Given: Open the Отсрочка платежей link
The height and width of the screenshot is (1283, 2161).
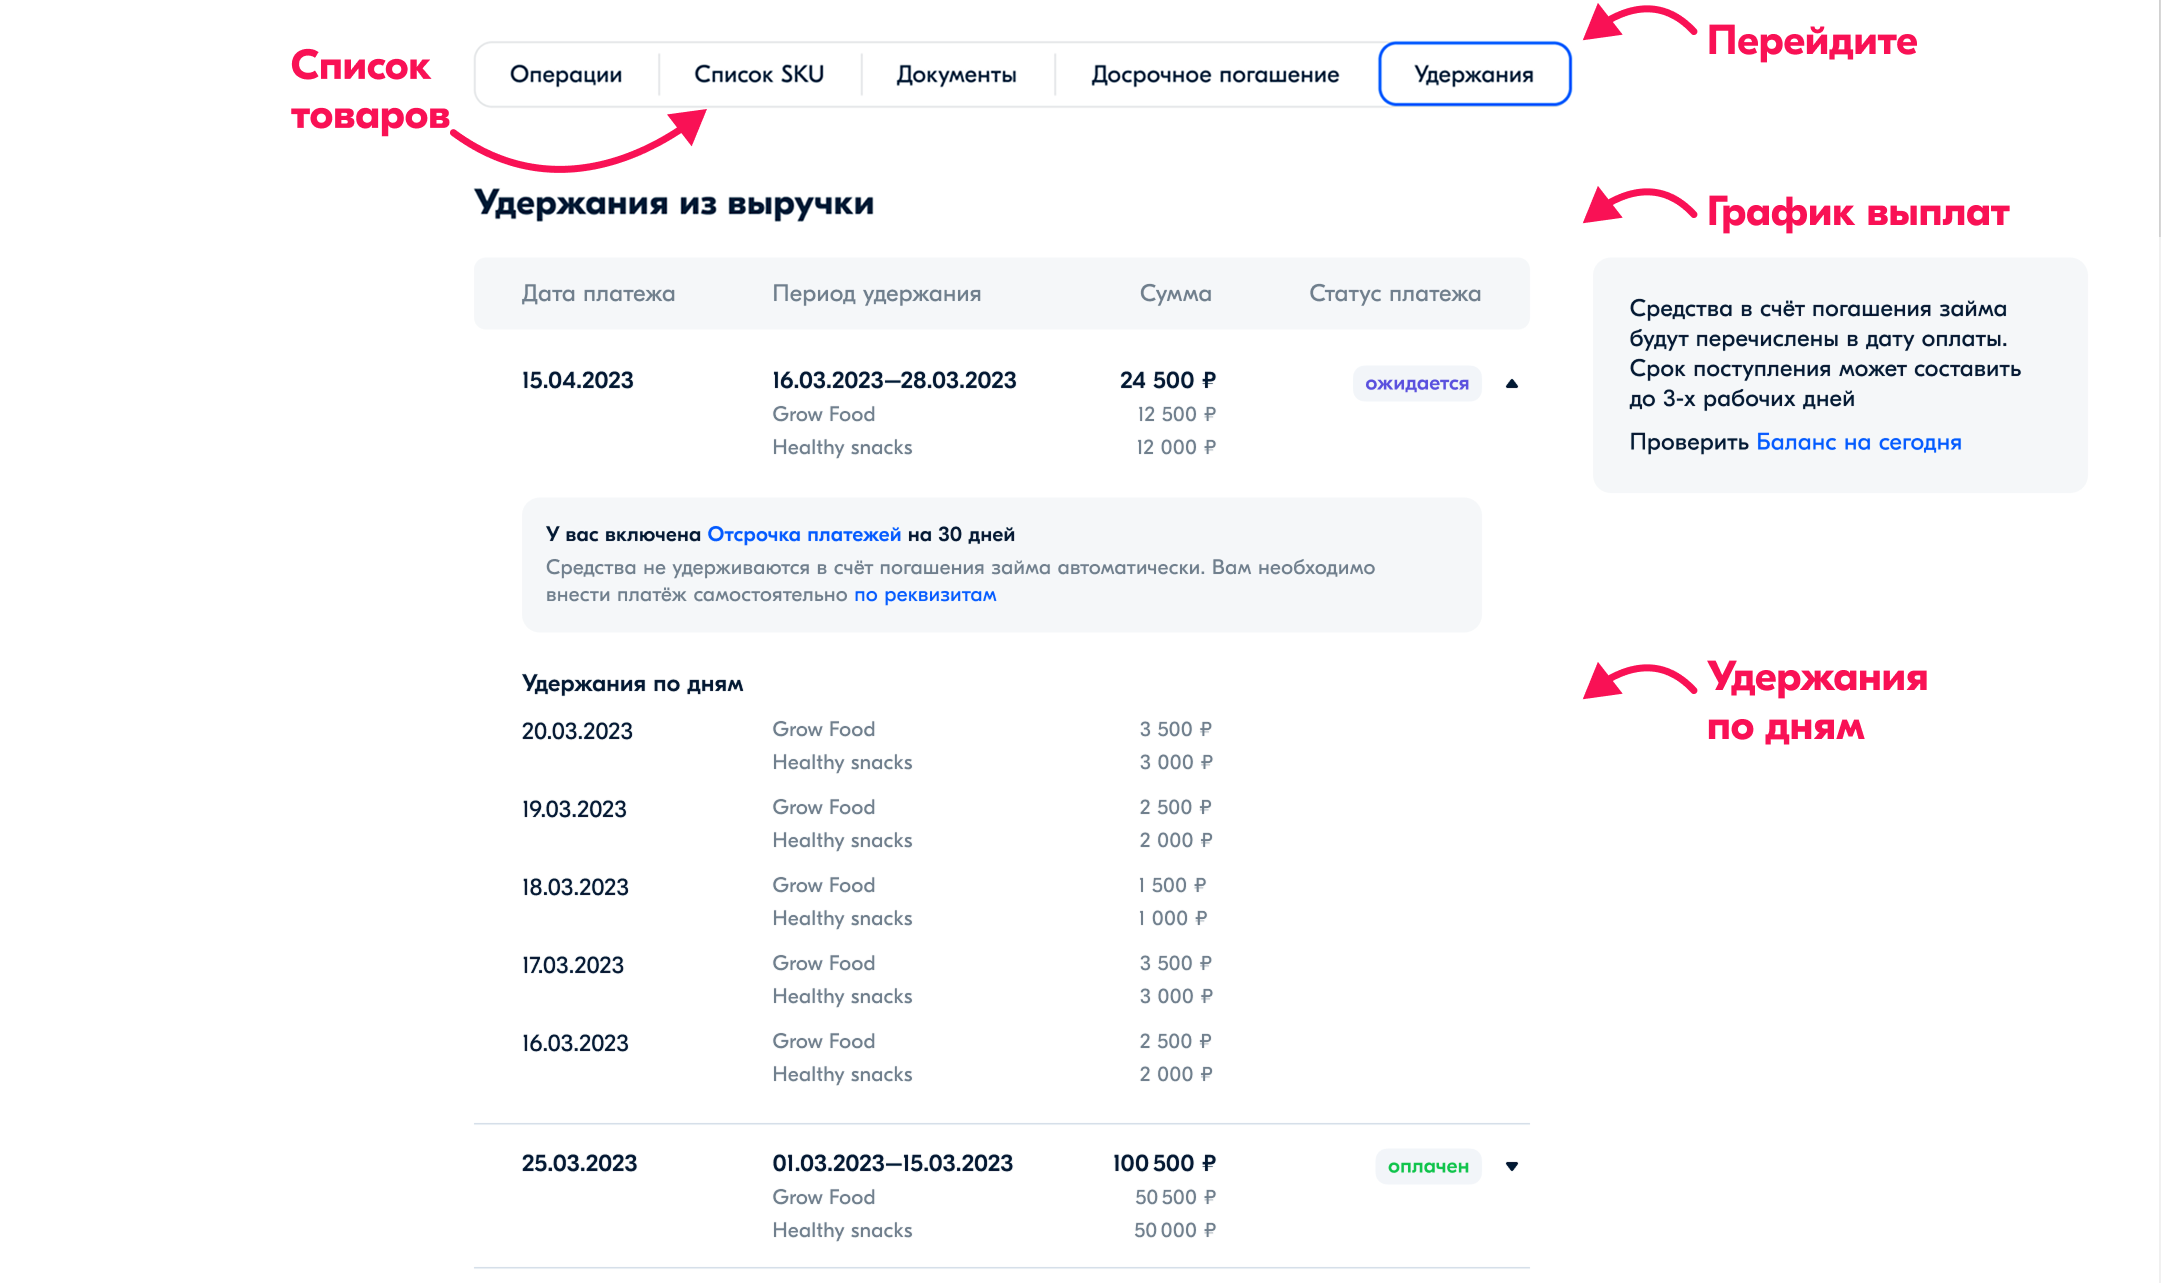Looking at the screenshot, I should point(804,534).
